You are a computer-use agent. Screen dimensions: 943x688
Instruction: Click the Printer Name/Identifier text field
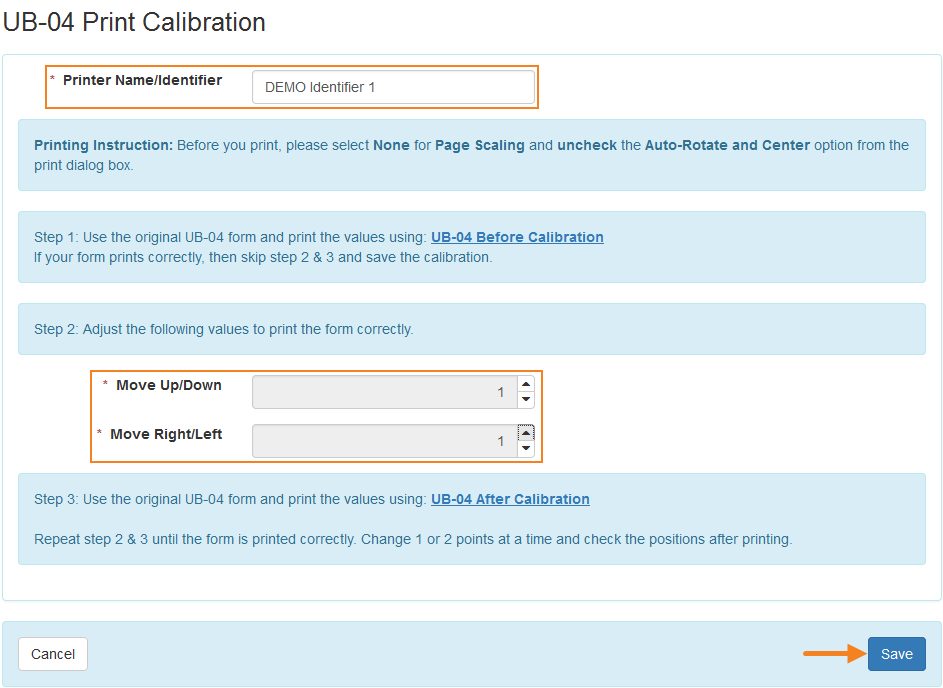point(393,87)
